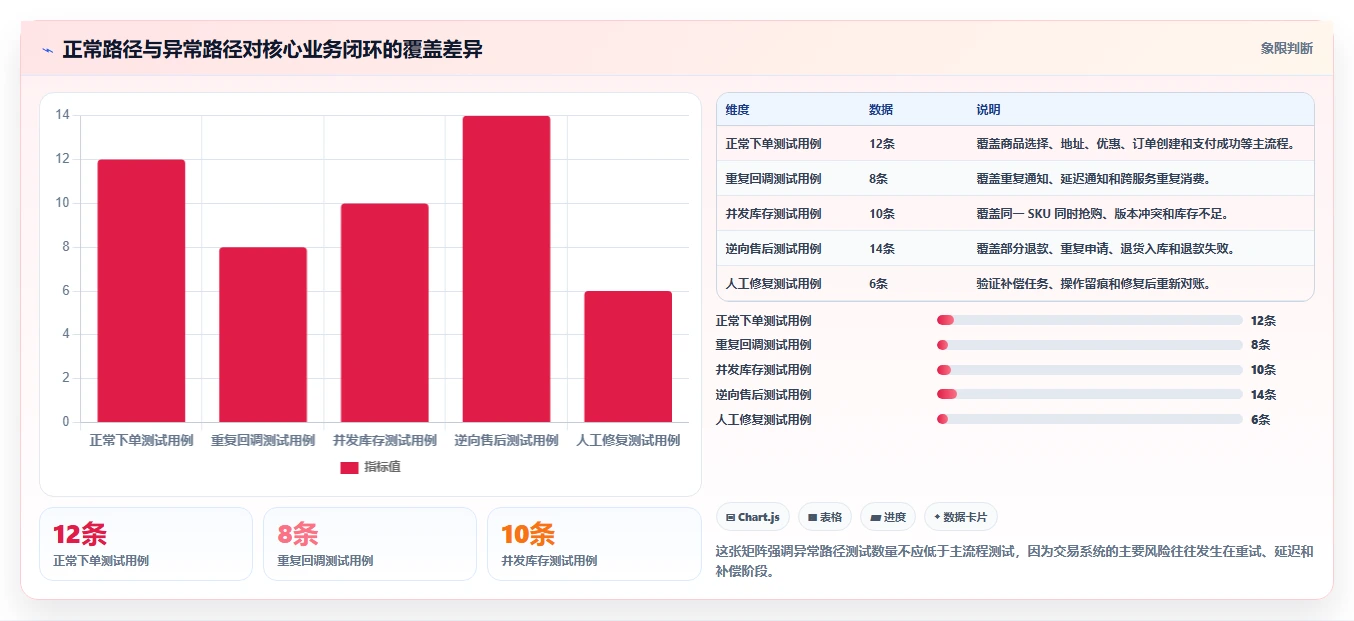Image resolution: width=1354 pixels, height=621 pixels.
Task: Click the 正常下单测试用例 progress bar
Action: point(1089,320)
